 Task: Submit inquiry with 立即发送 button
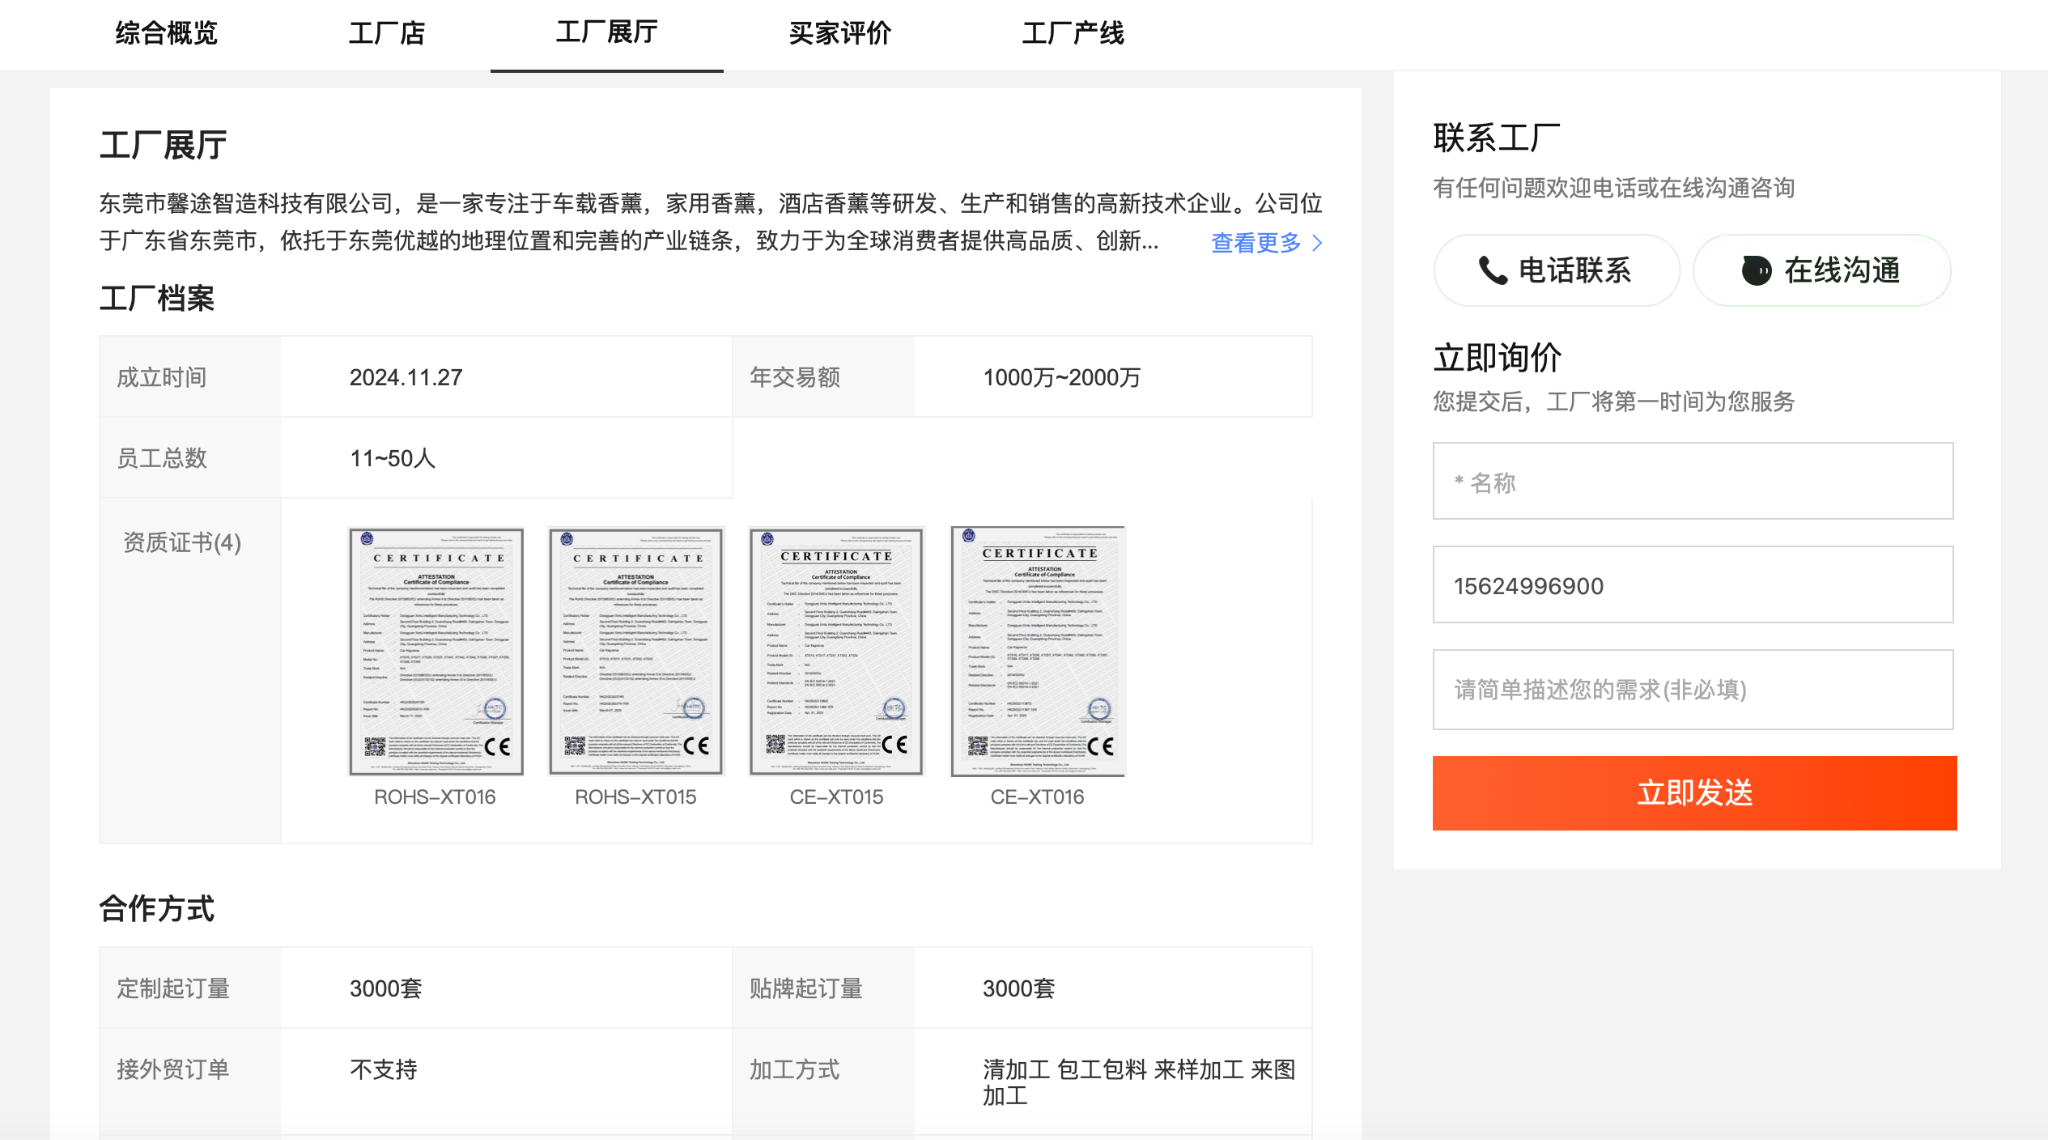(x=1695, y=793)
